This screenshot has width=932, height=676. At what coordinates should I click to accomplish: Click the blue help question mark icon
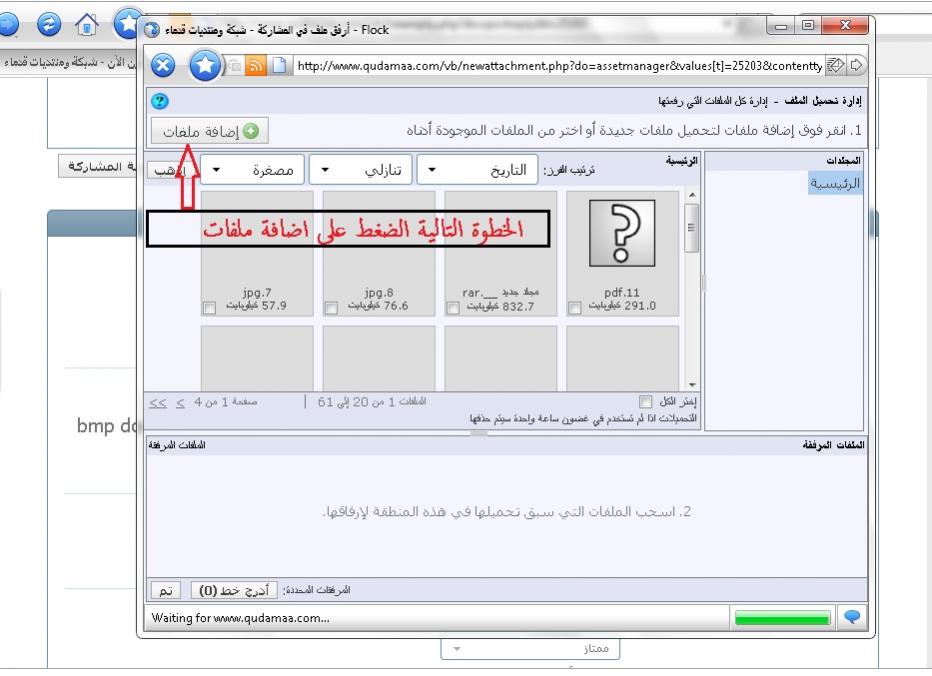pos(157,101)
